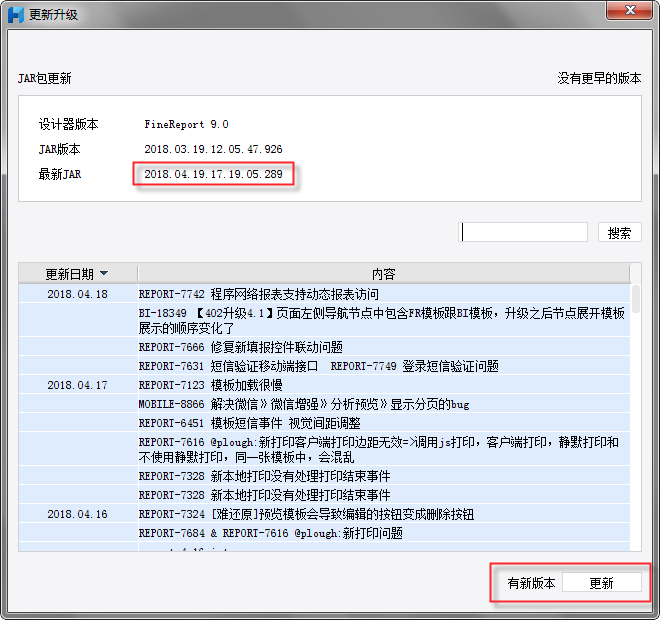
Task: Select row REPORT-6451 模板短信事件
Action: [x=383, y=423]
